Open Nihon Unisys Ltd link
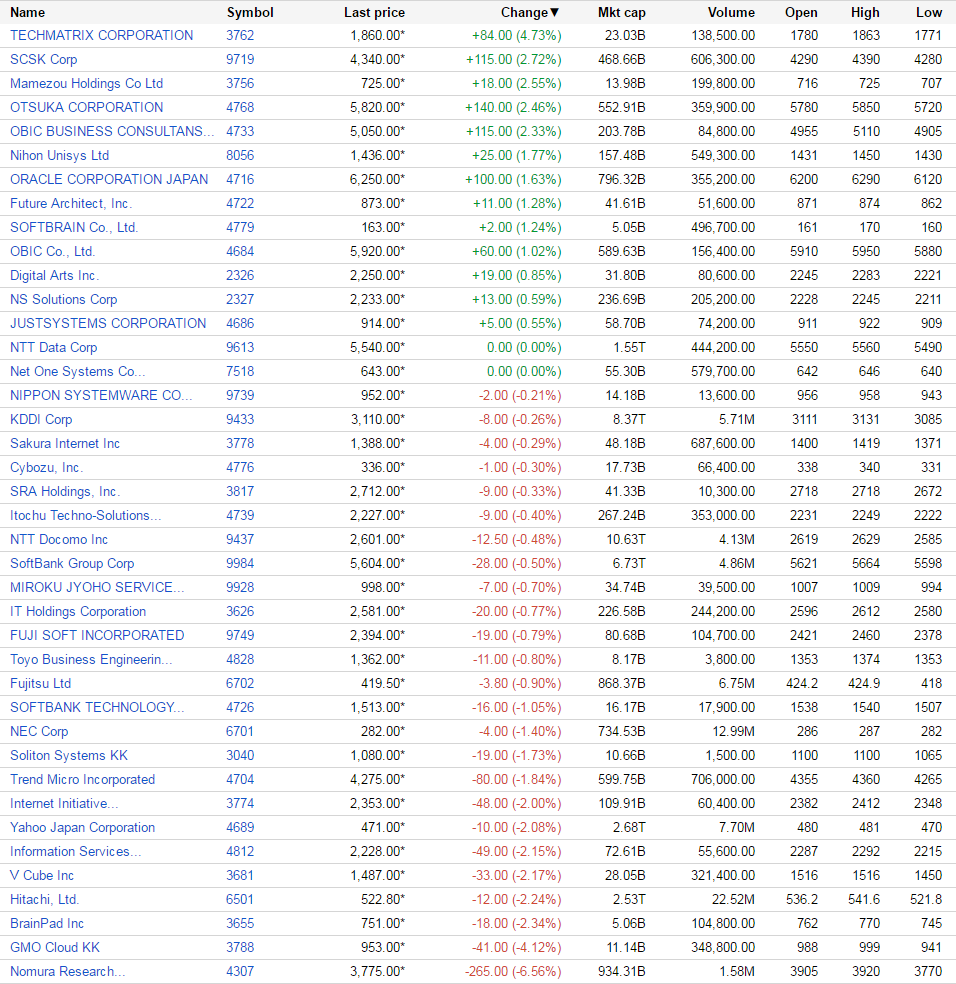Viewport: 956px width, 984px height. 60,156
